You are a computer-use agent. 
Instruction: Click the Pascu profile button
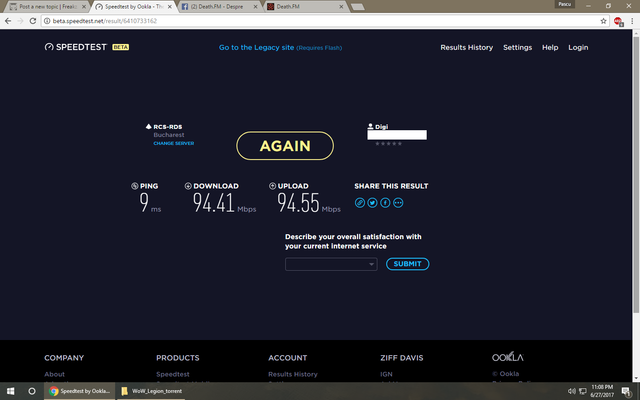[565, 4]
